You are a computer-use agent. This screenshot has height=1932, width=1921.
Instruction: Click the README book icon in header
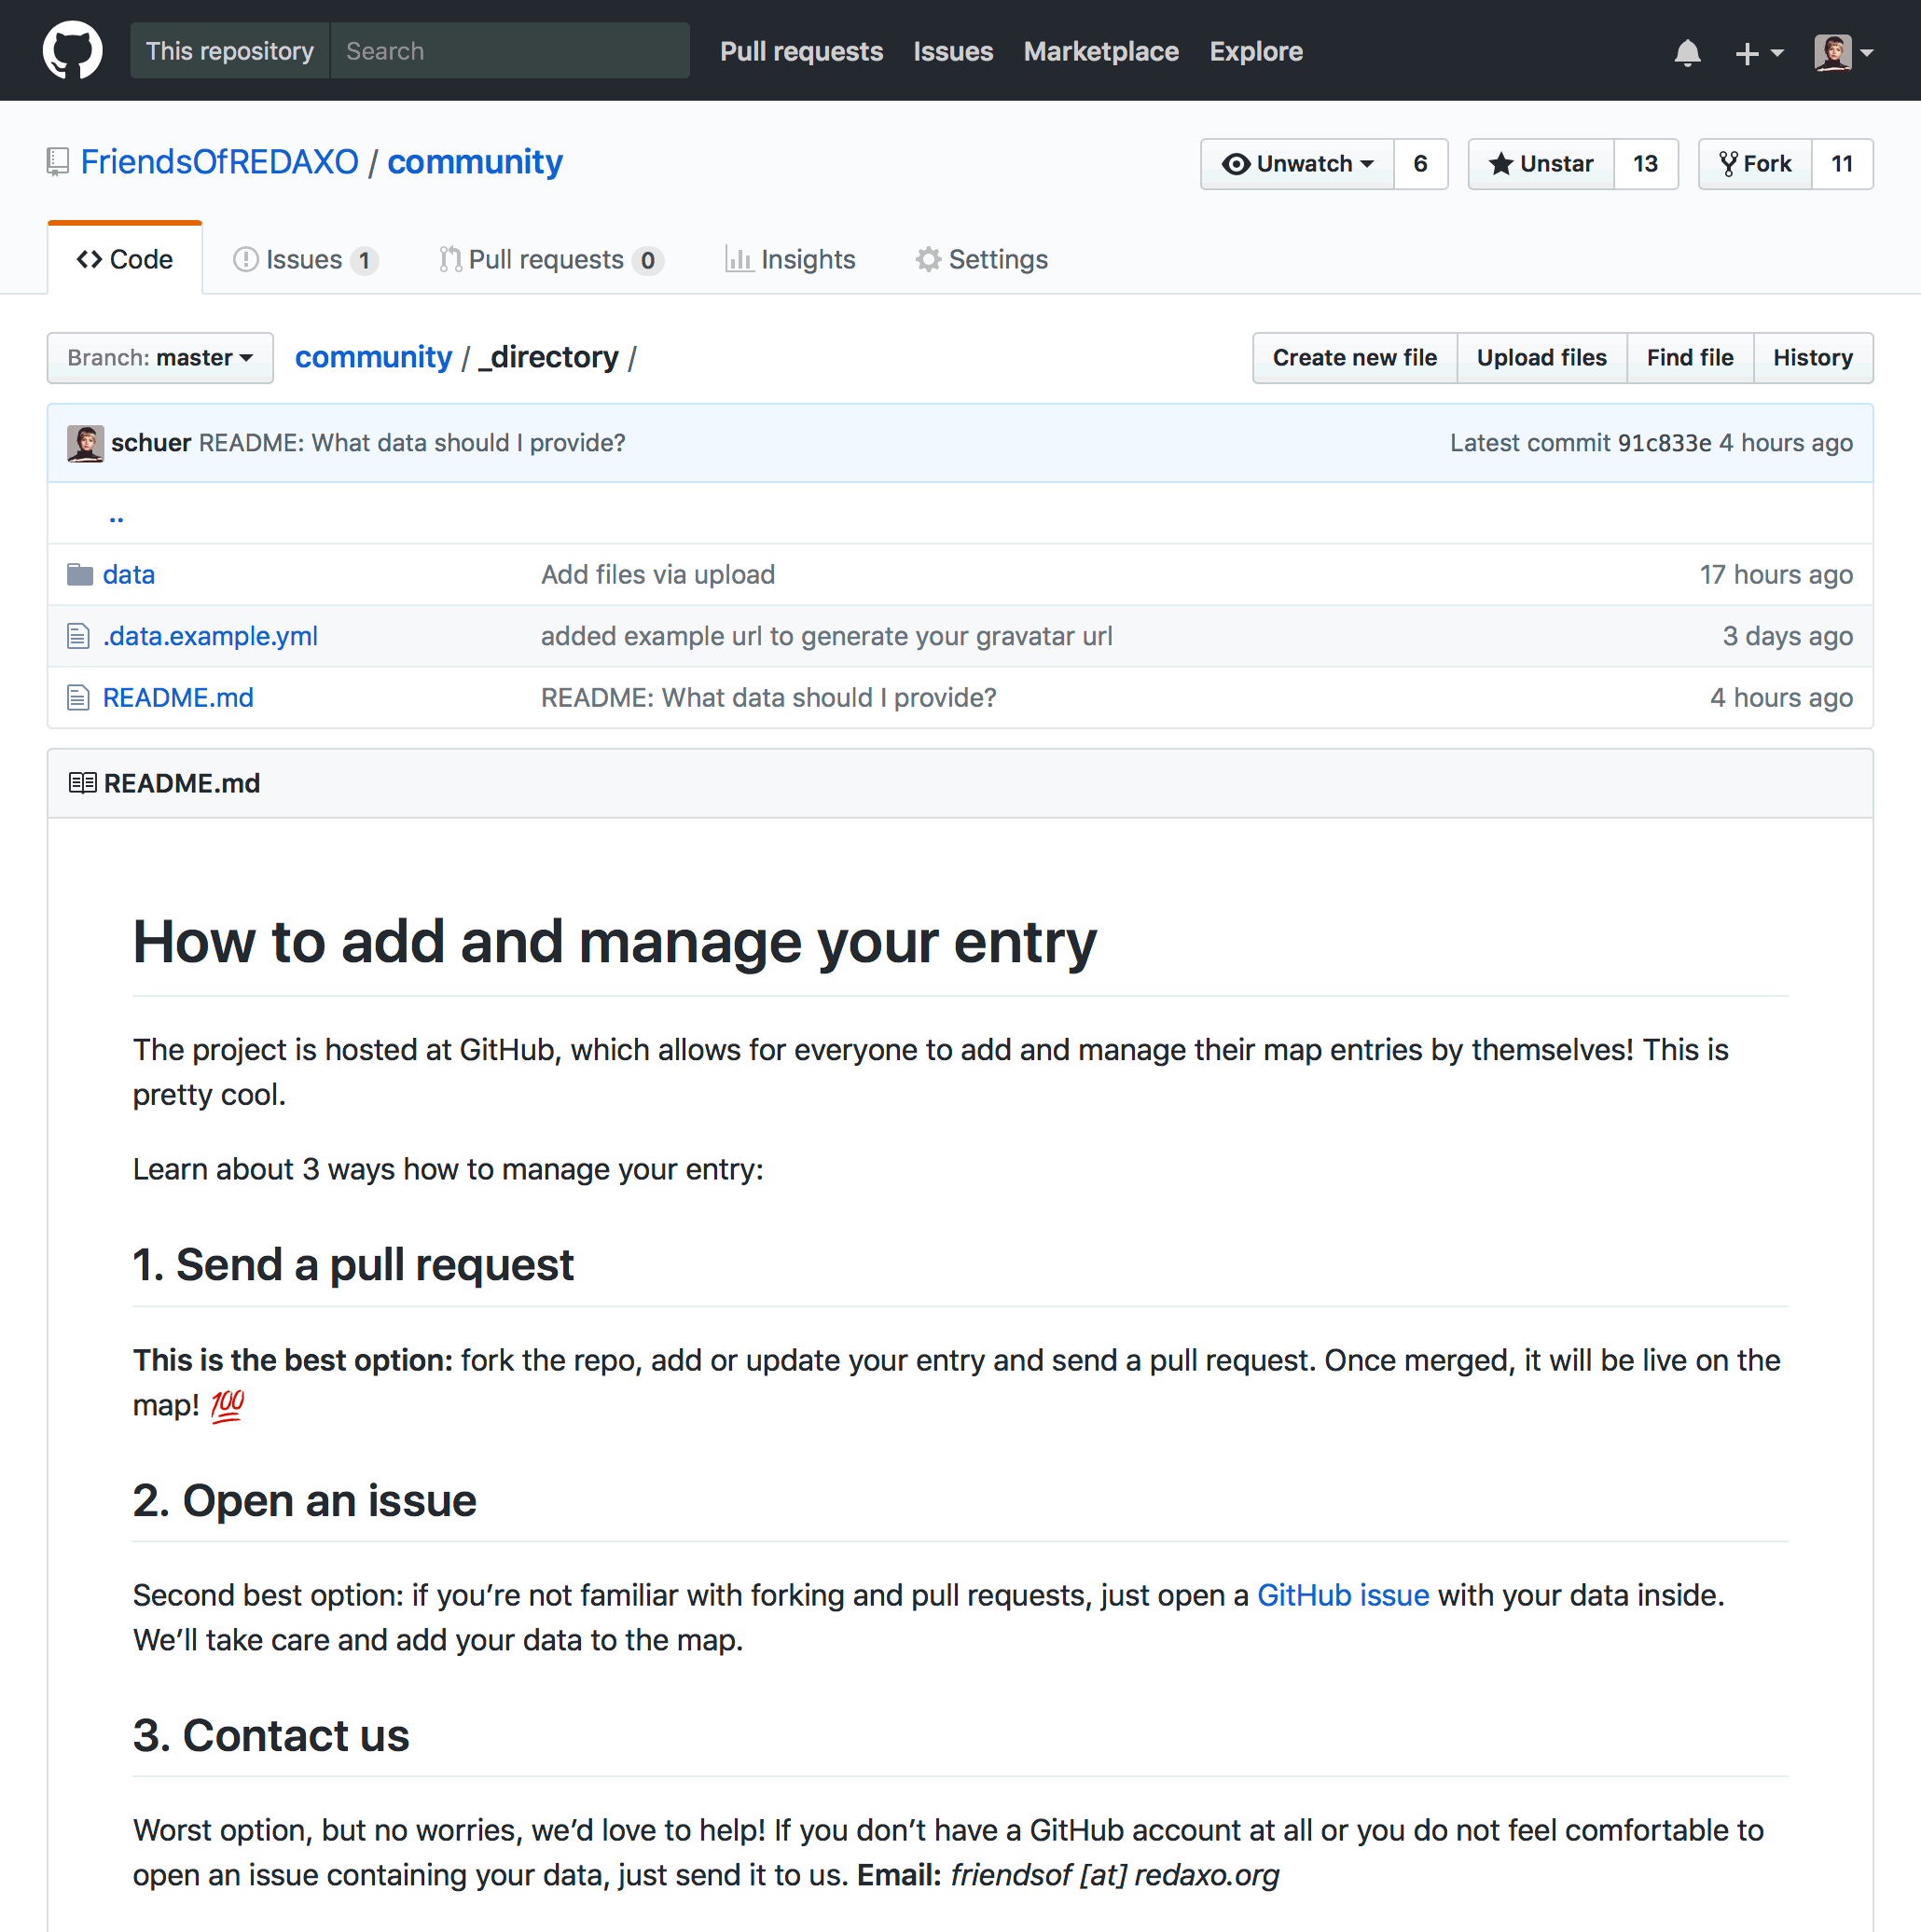82,783
